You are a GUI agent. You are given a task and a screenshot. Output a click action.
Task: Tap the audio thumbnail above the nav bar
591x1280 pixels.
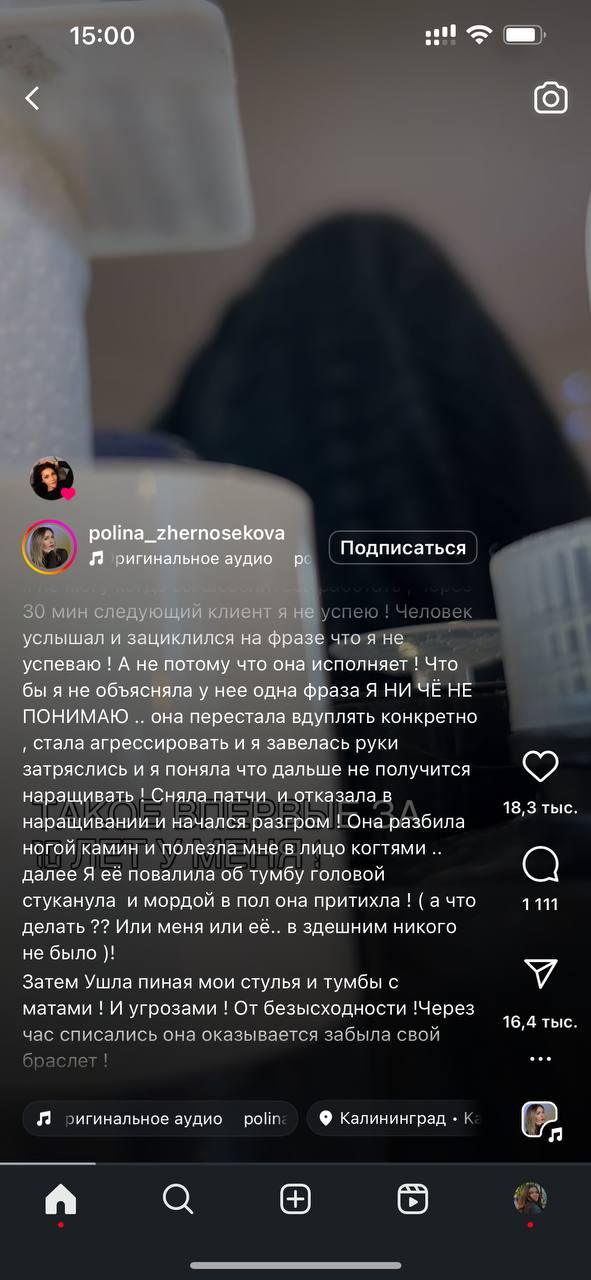coord(541,1119)
